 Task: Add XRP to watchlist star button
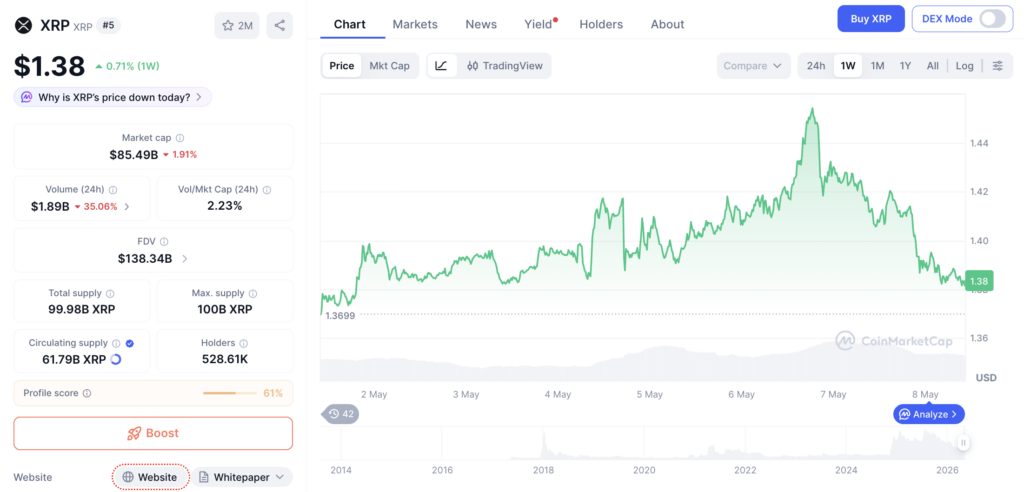237,25
